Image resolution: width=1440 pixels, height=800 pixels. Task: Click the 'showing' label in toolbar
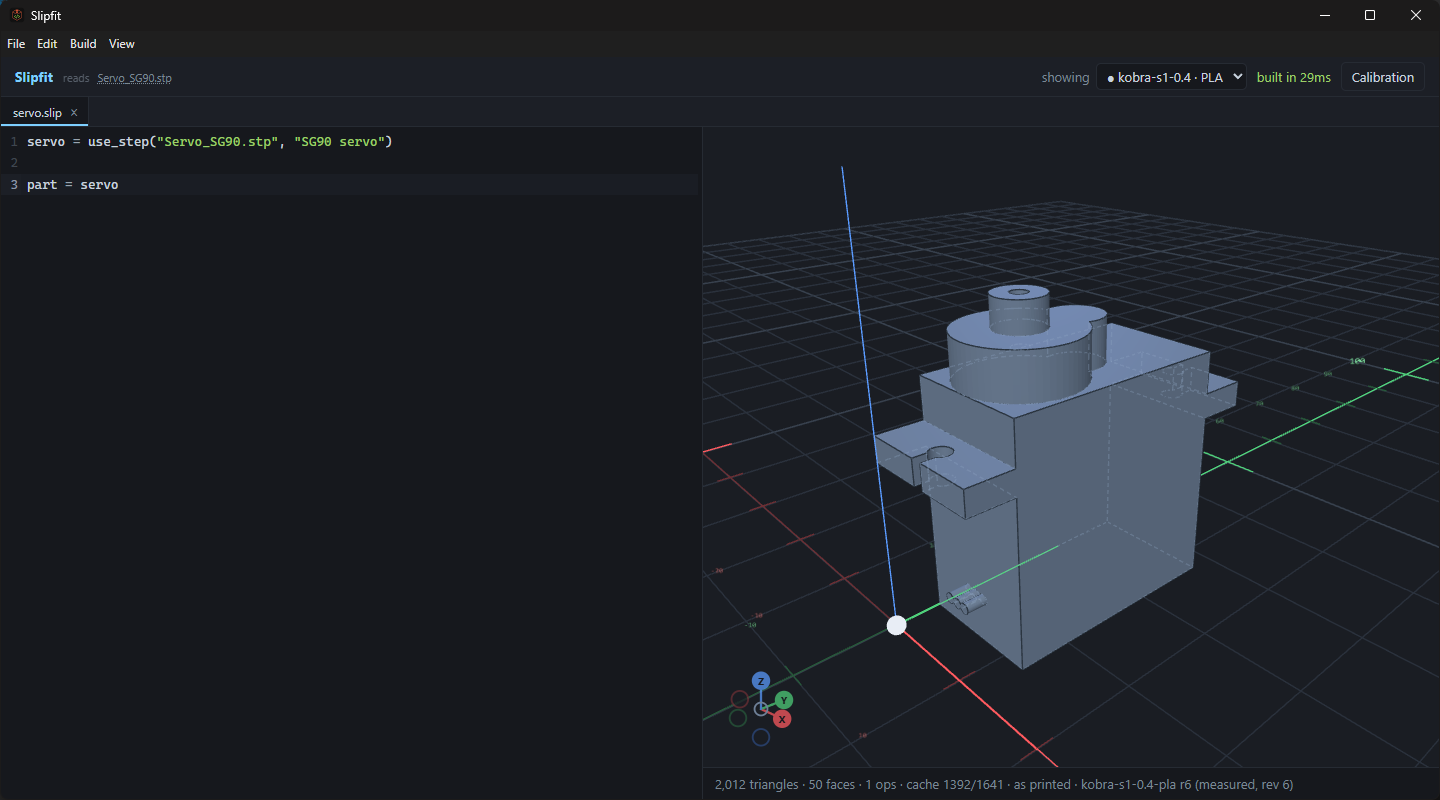click(x=1065, y=78)
